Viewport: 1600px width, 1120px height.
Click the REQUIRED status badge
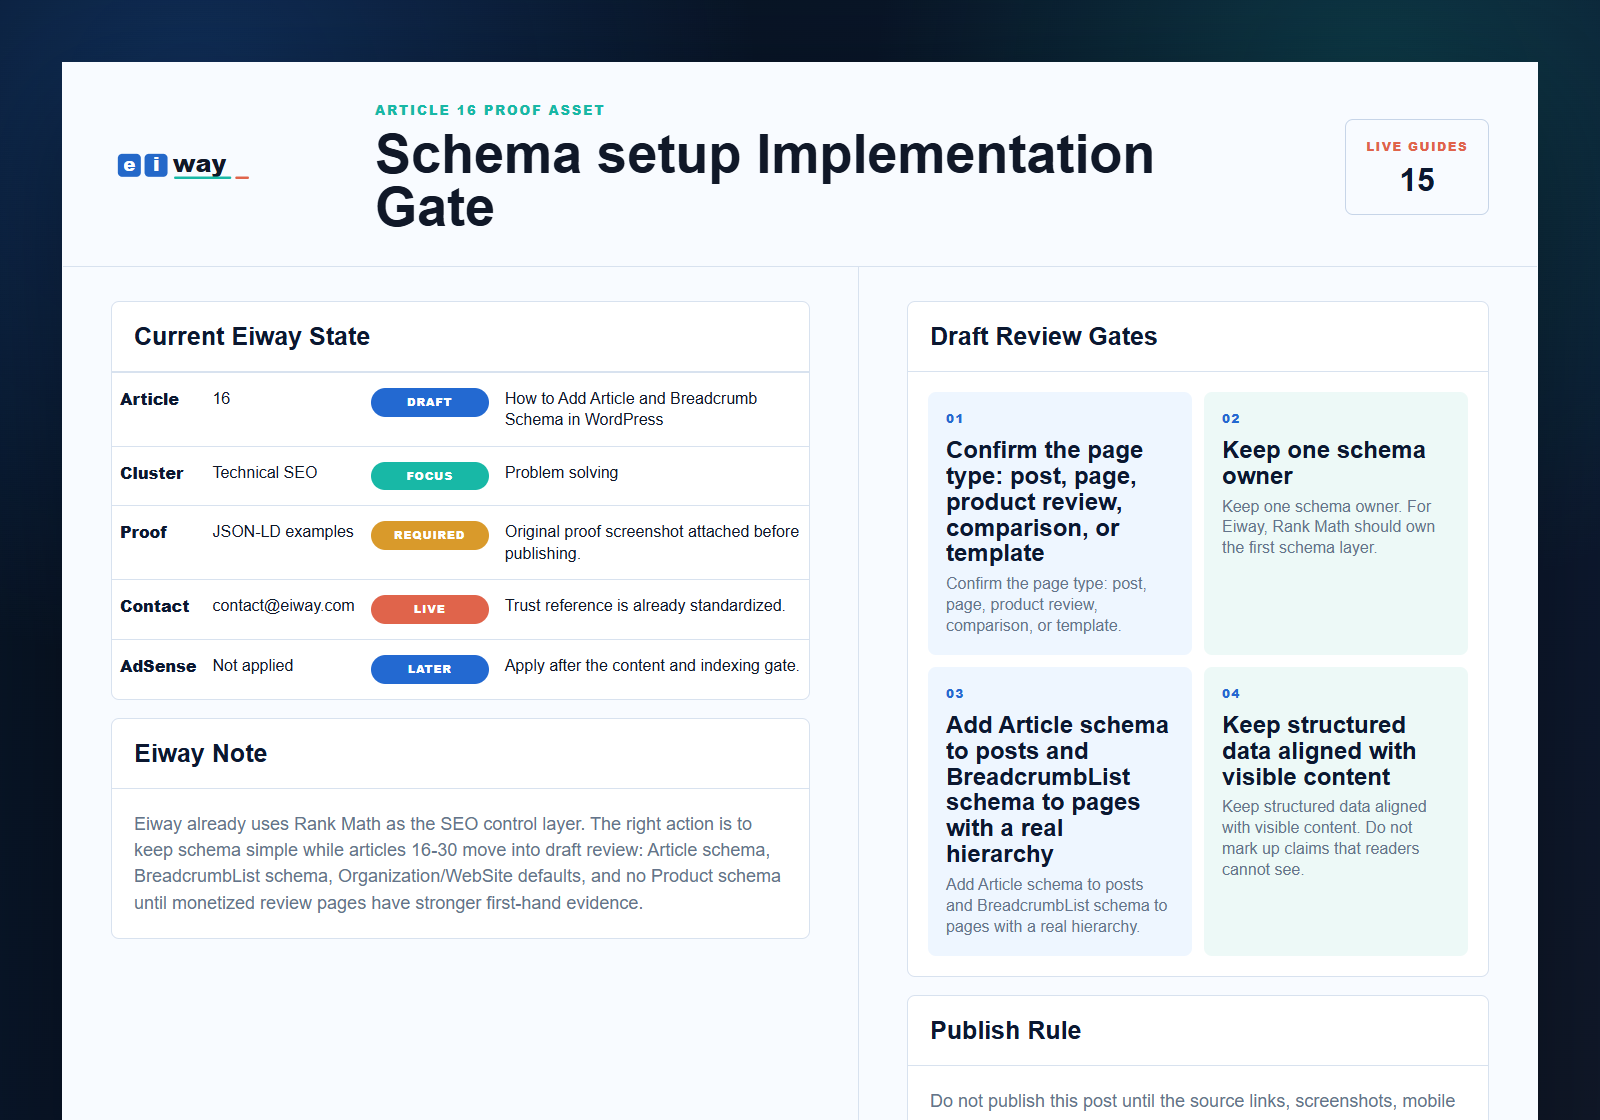click(x=429, y=535)
